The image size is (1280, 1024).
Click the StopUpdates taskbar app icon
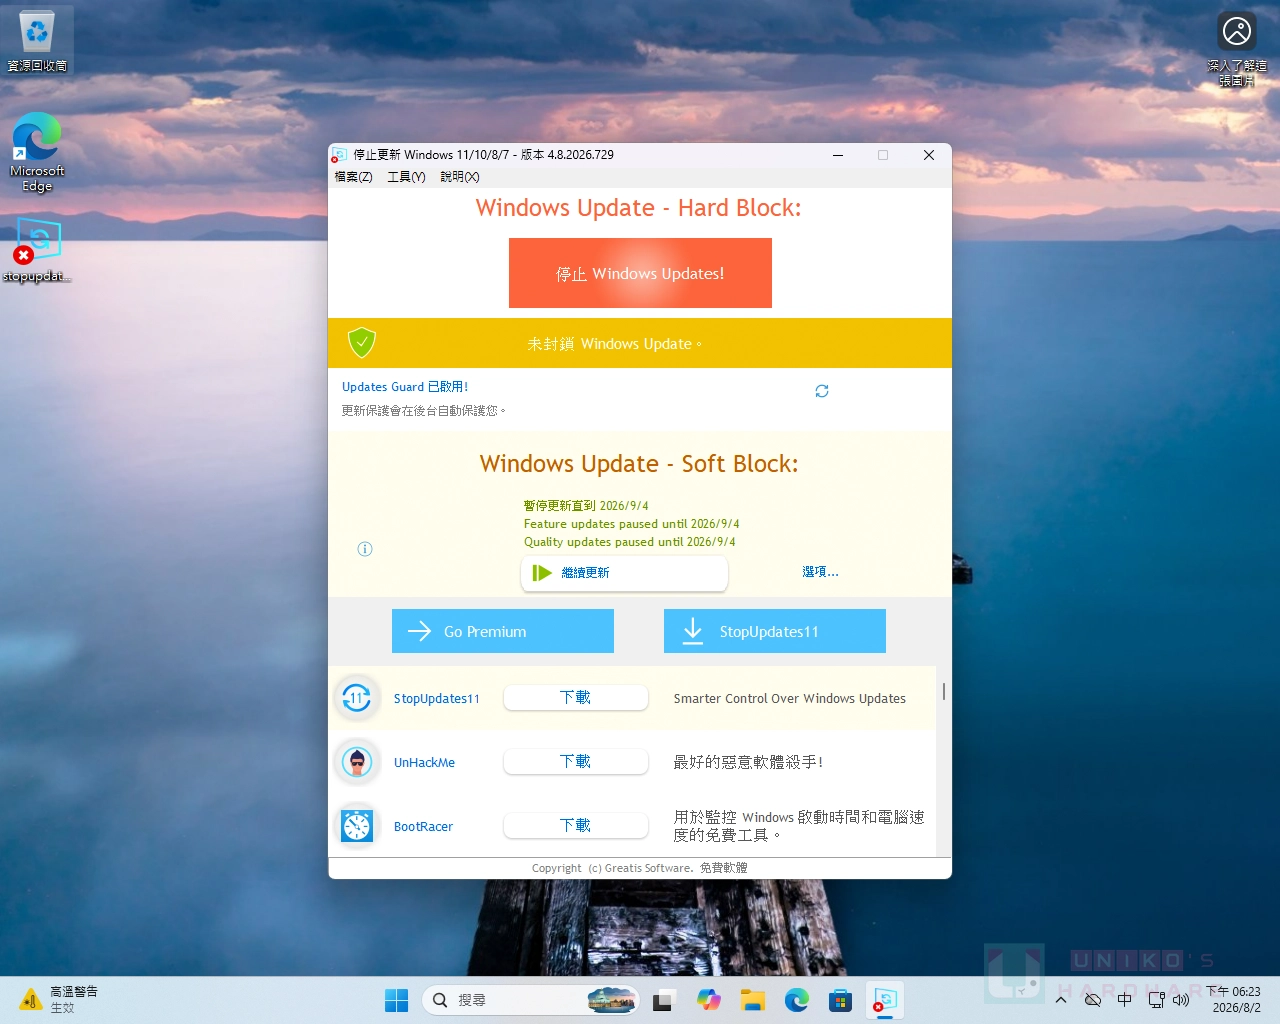[x=885, y=1000]
